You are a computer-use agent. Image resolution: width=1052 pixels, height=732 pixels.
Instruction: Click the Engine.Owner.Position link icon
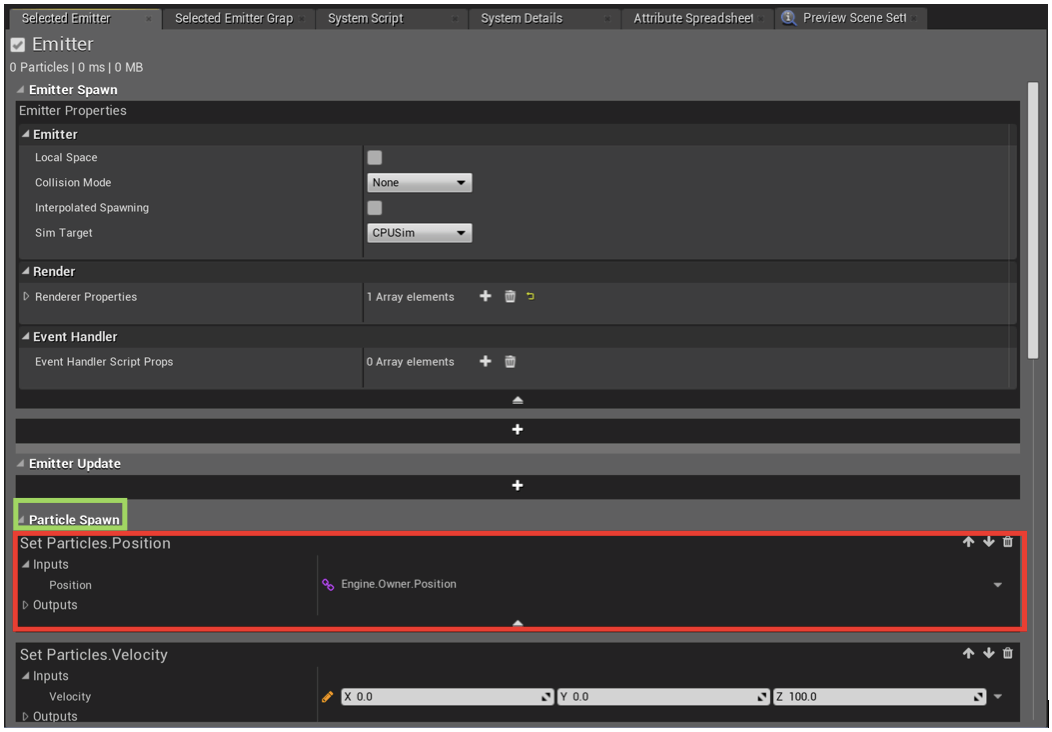point(328,585)
